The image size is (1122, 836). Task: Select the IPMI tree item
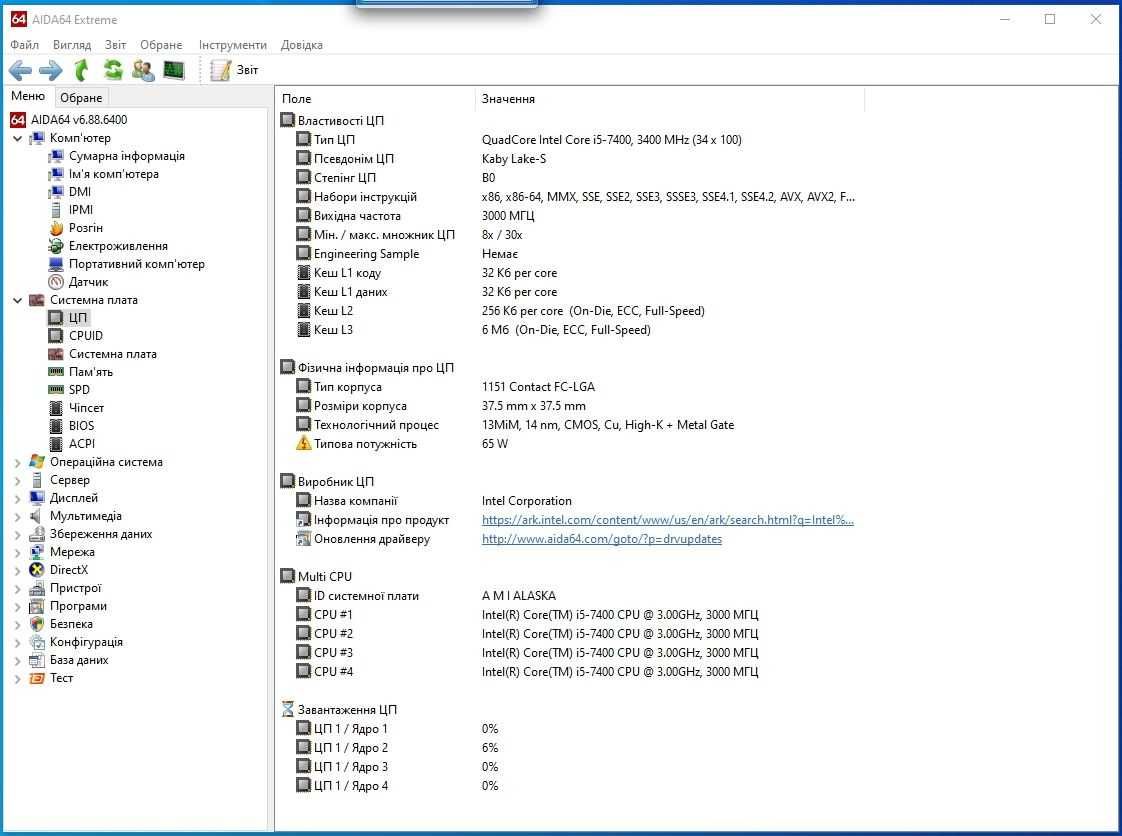point(71,210)
